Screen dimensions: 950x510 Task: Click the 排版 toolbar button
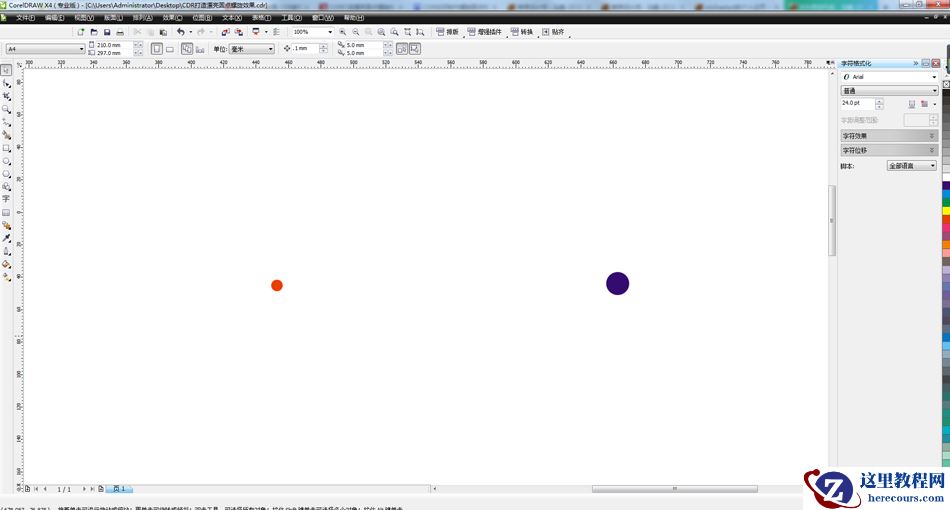448,32
